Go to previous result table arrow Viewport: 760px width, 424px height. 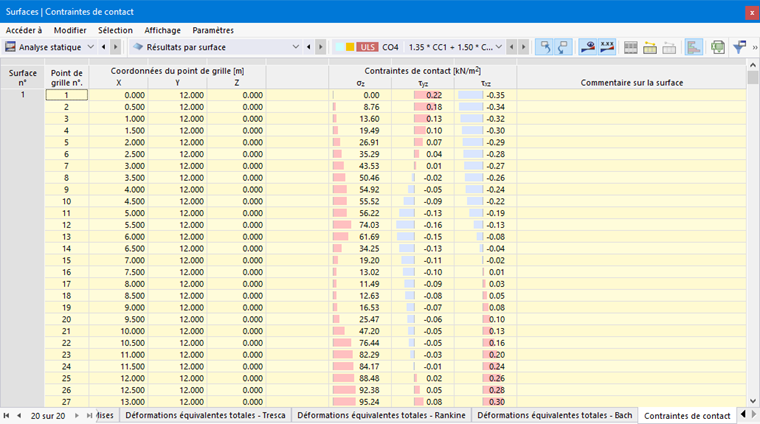point(309,47)
